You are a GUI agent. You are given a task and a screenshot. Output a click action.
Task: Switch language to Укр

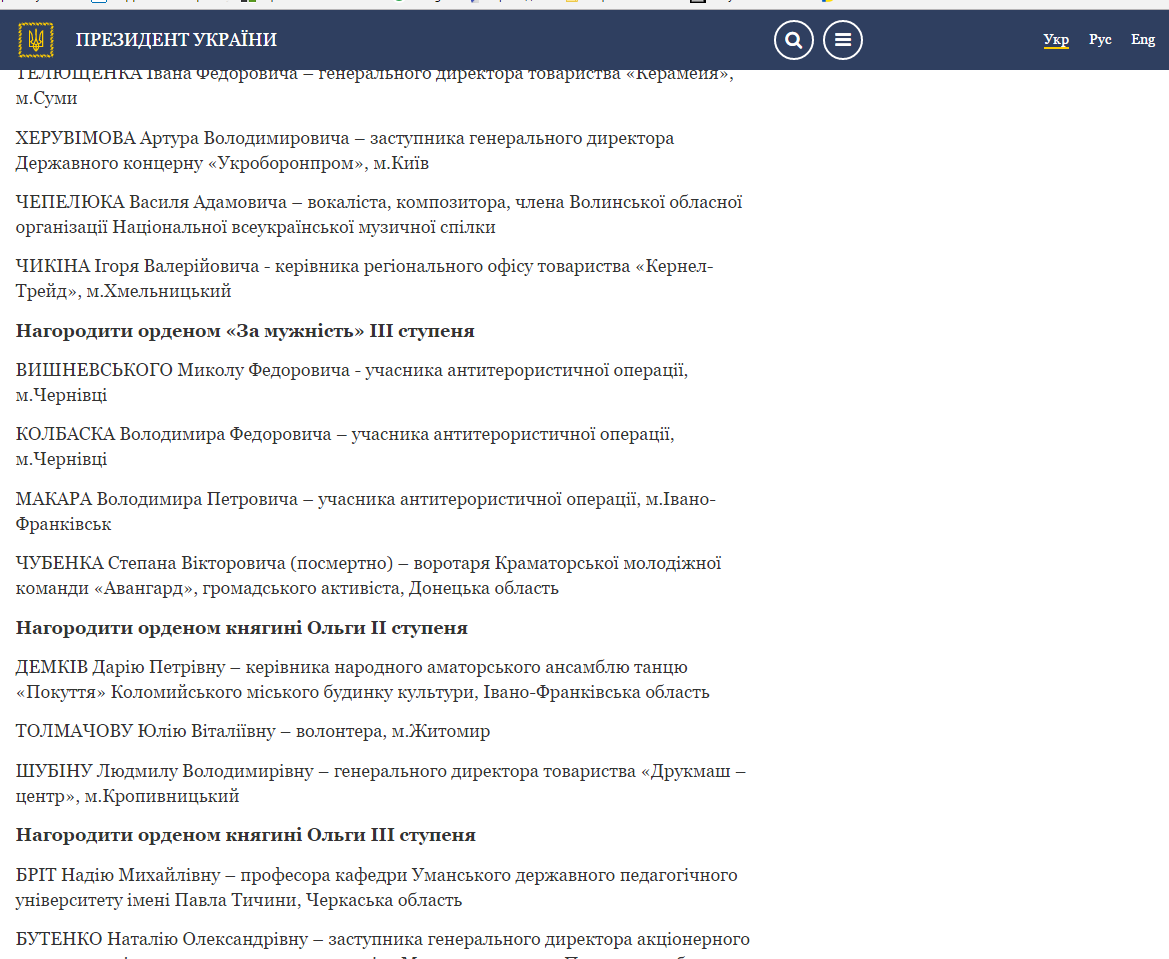tap(1056, 40)
